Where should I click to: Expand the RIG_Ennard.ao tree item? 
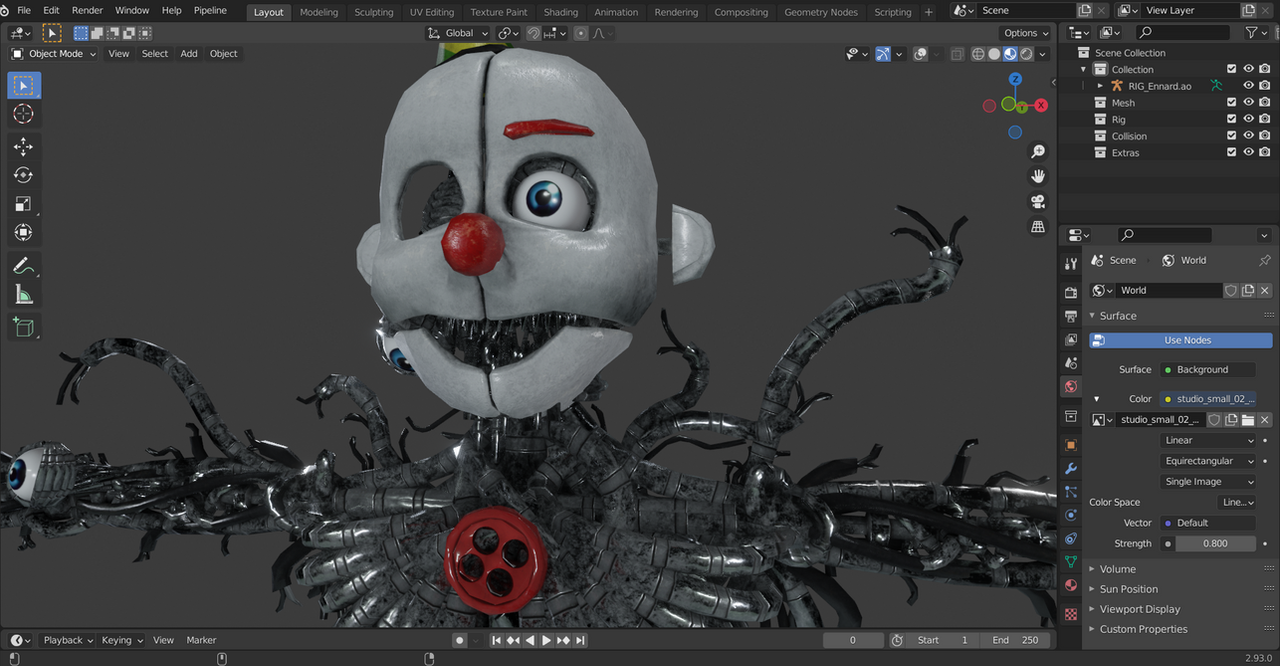(1100, 86)
